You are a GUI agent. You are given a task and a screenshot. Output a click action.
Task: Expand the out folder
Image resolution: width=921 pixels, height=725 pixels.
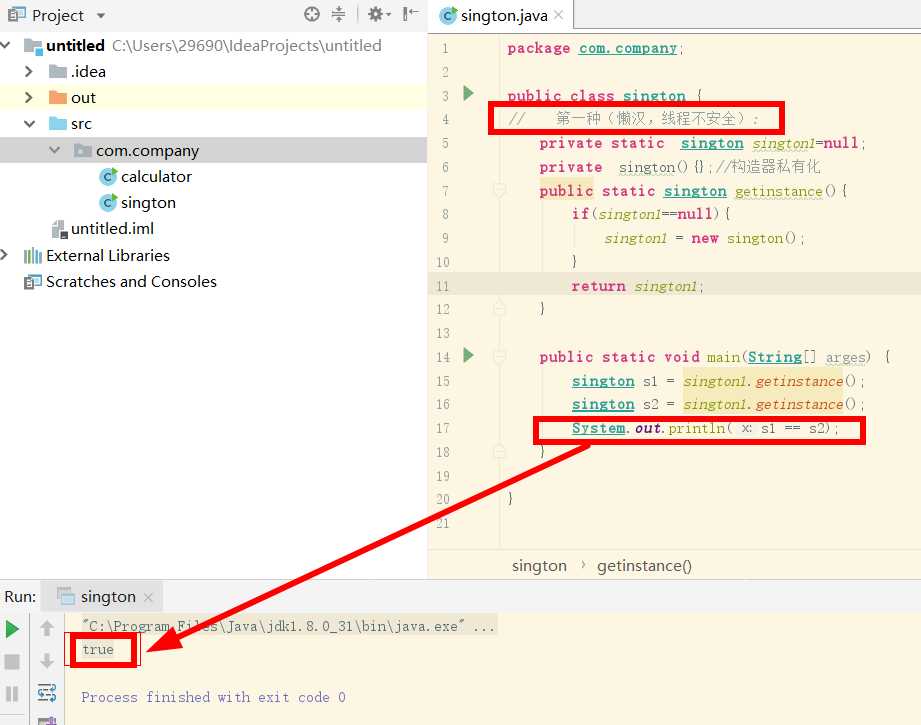click(28, 98)
